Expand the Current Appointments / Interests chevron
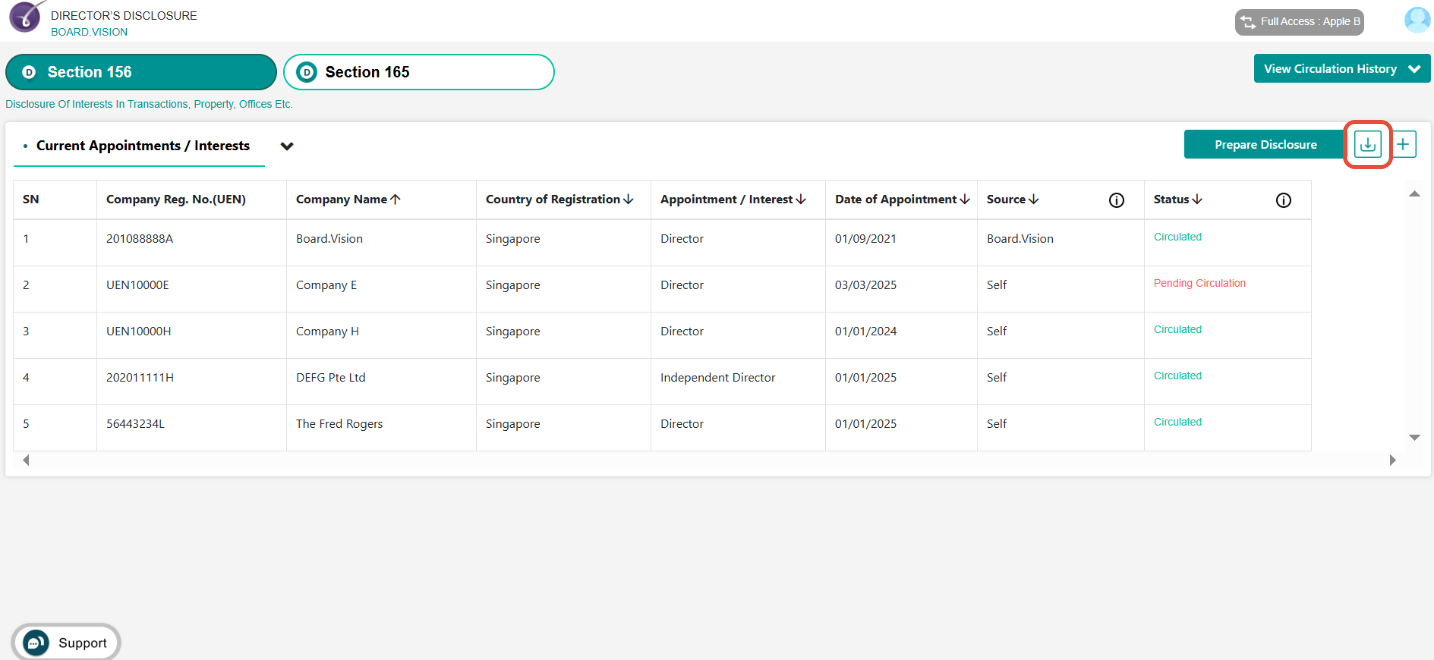The height and width of the screenshot is (660, 1434). [287, 146]
